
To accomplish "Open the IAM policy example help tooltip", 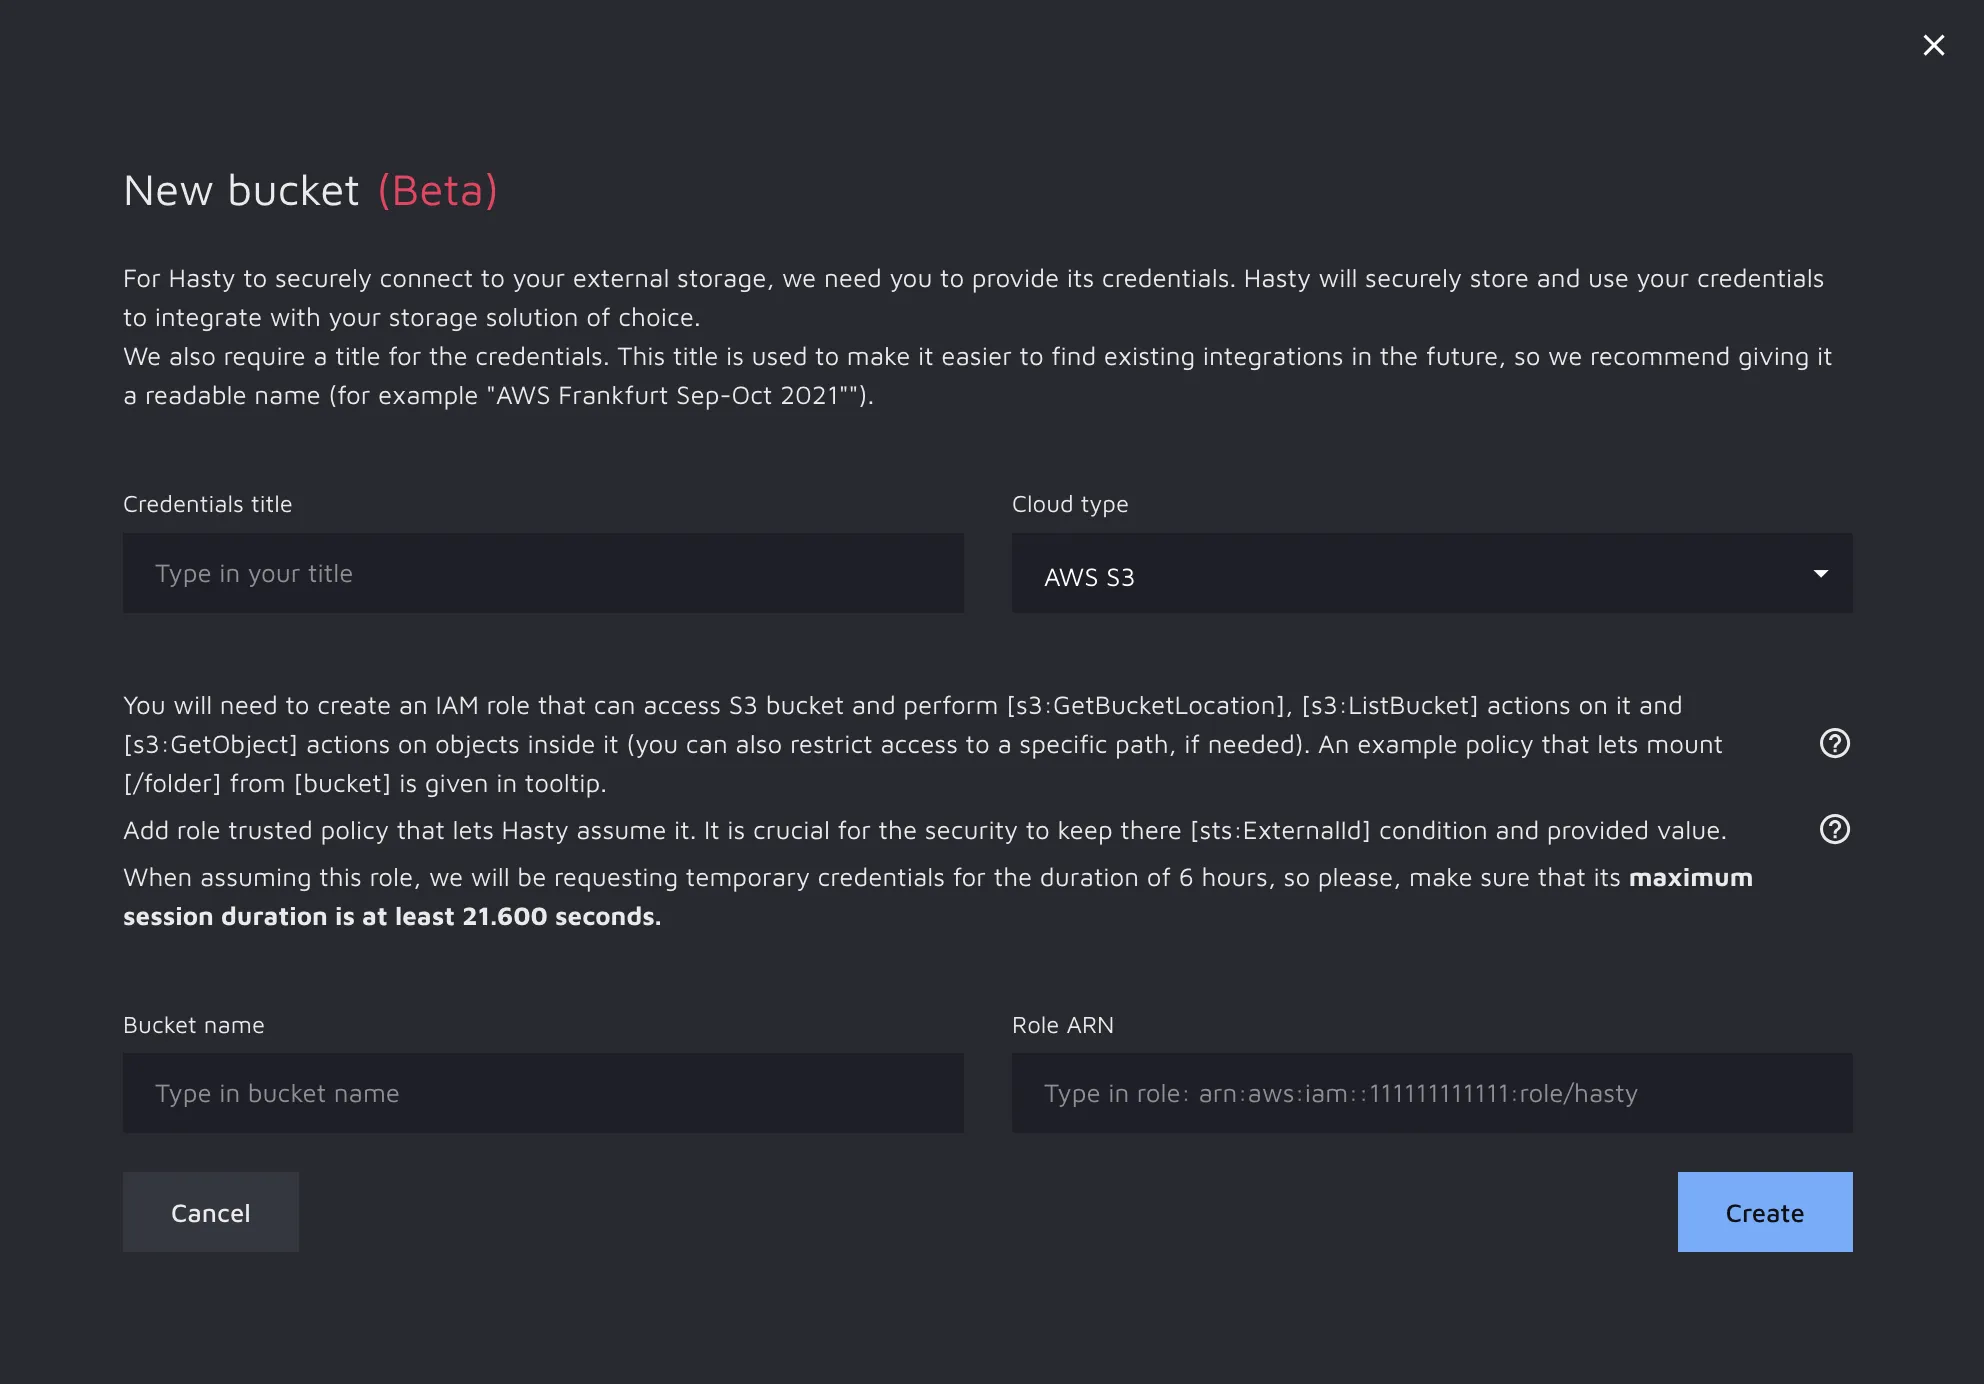I will coord(1834,743).
